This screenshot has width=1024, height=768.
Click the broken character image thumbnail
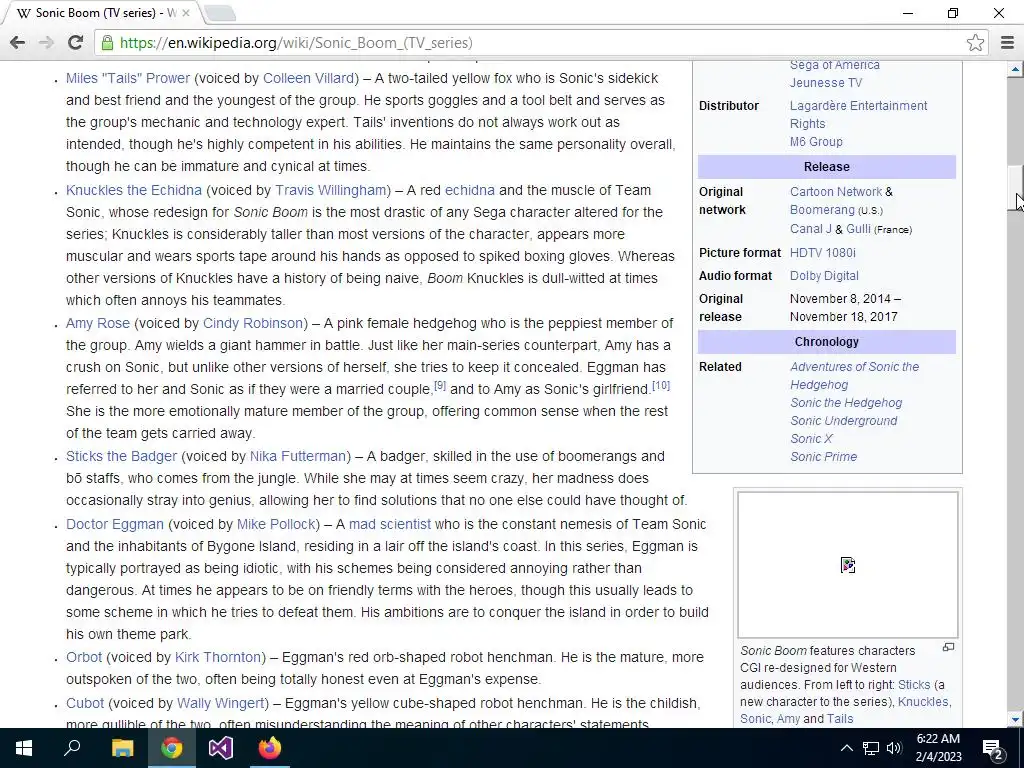click(848, 565)
